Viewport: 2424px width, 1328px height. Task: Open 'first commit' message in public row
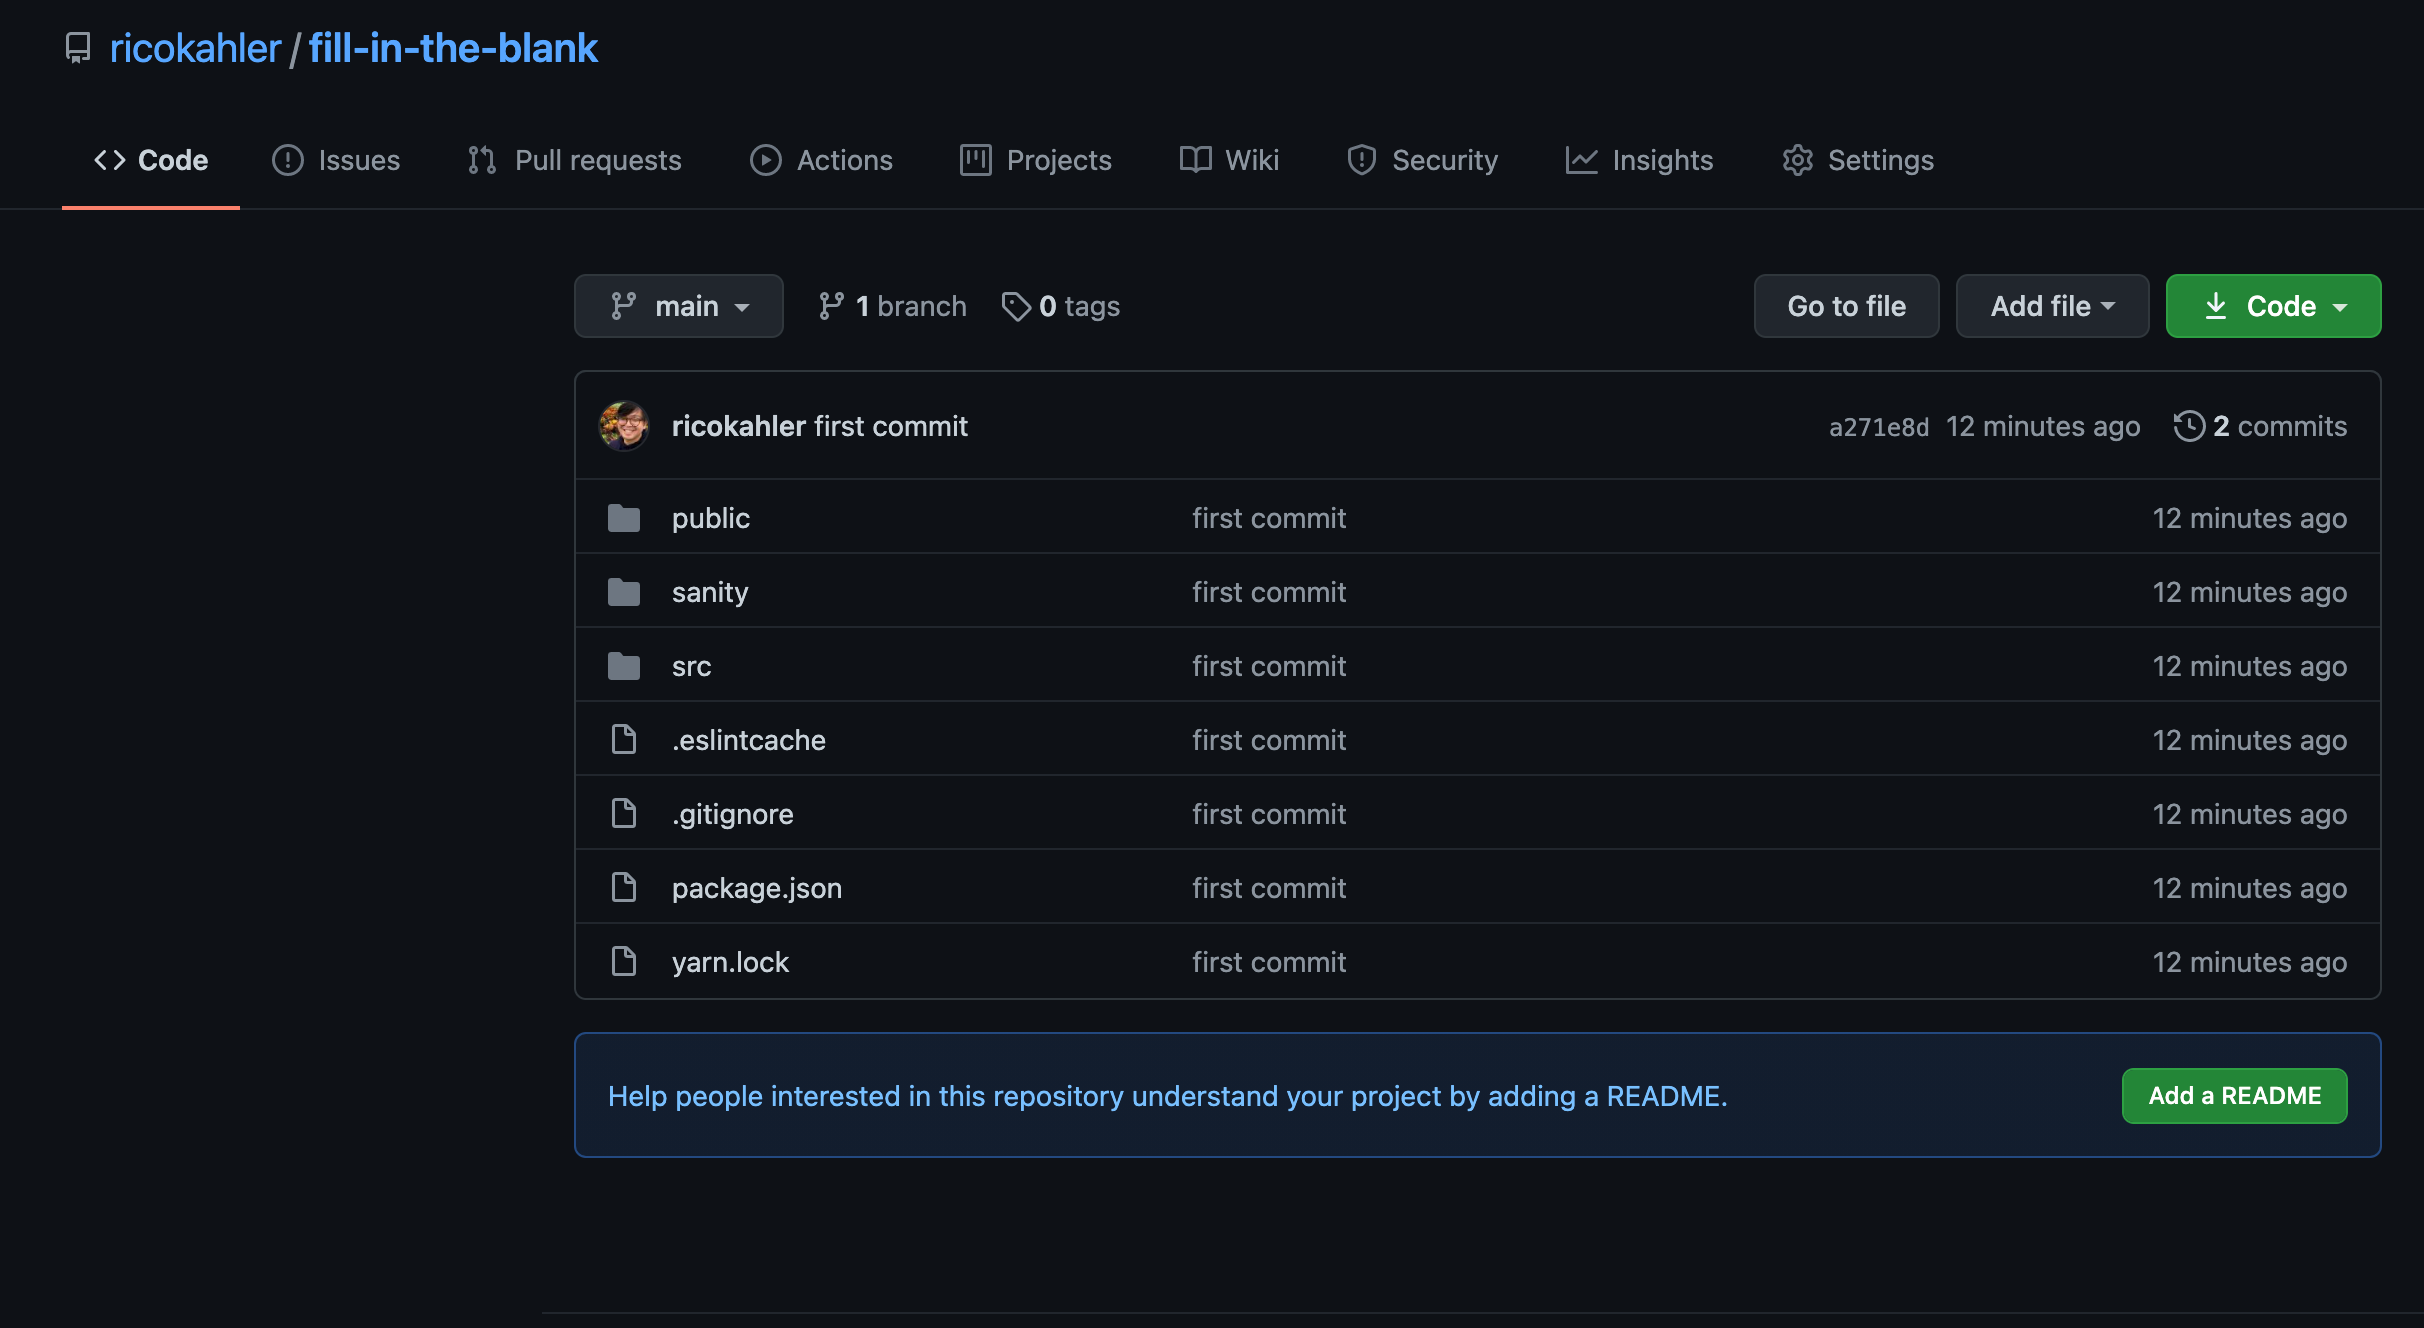point(1269,518)
